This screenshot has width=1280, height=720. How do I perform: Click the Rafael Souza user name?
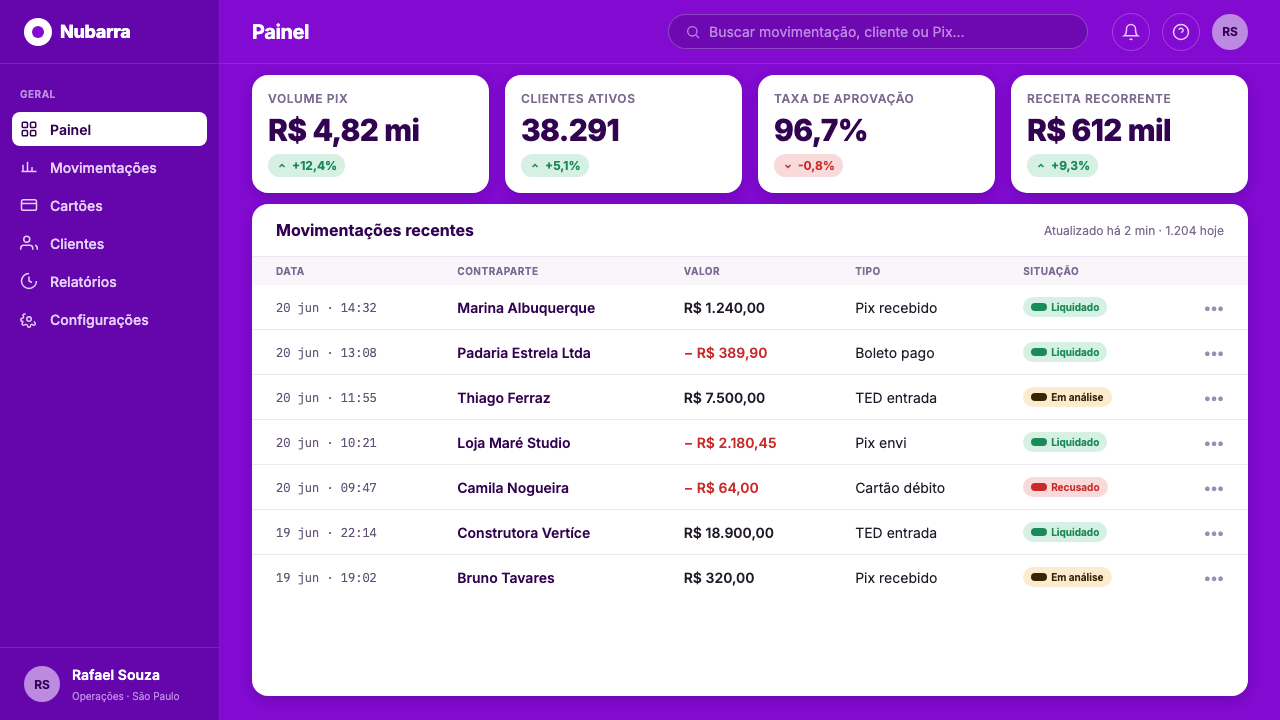coord(116,675)
